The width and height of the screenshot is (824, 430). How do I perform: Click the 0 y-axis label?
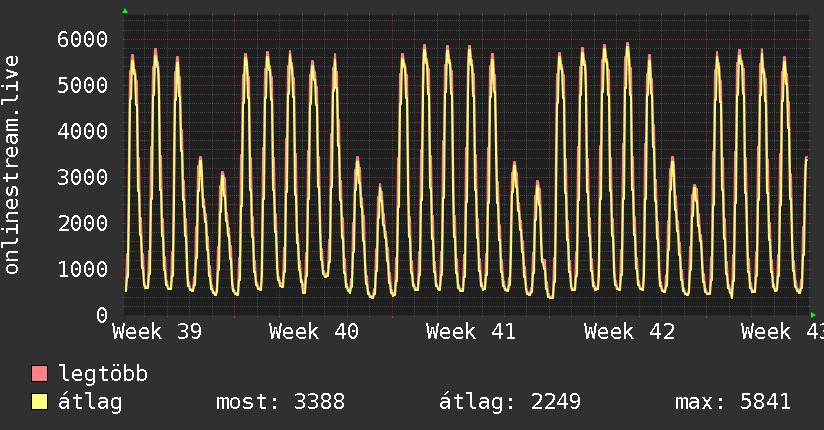tap(102, 315)
